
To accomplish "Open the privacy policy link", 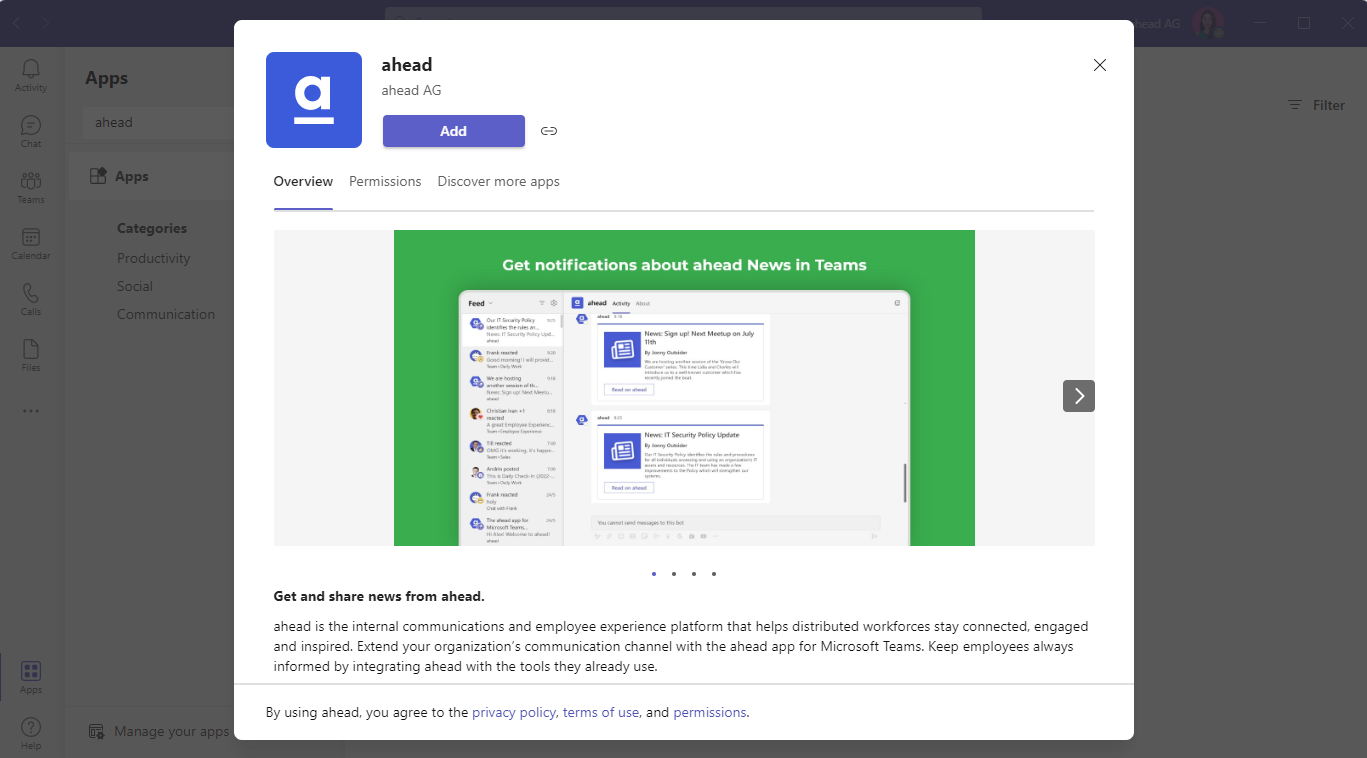I will coord(513,712).
